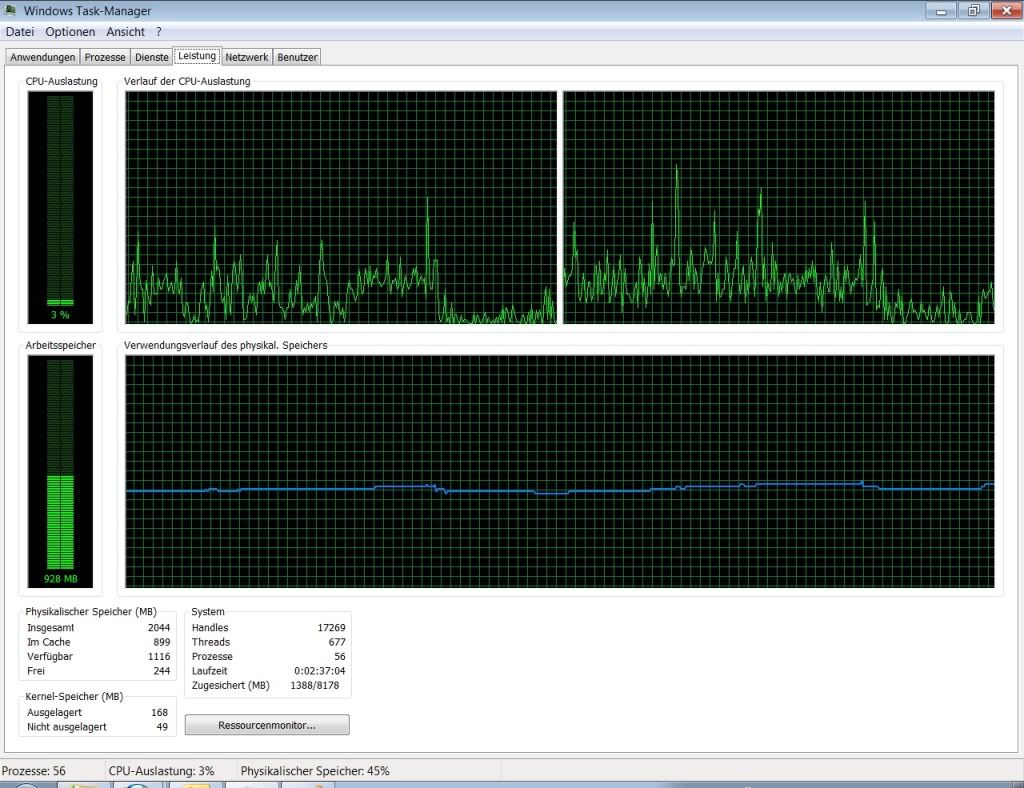Click the CPU-Auslastung gauge showing 3 %

[61, 207]
